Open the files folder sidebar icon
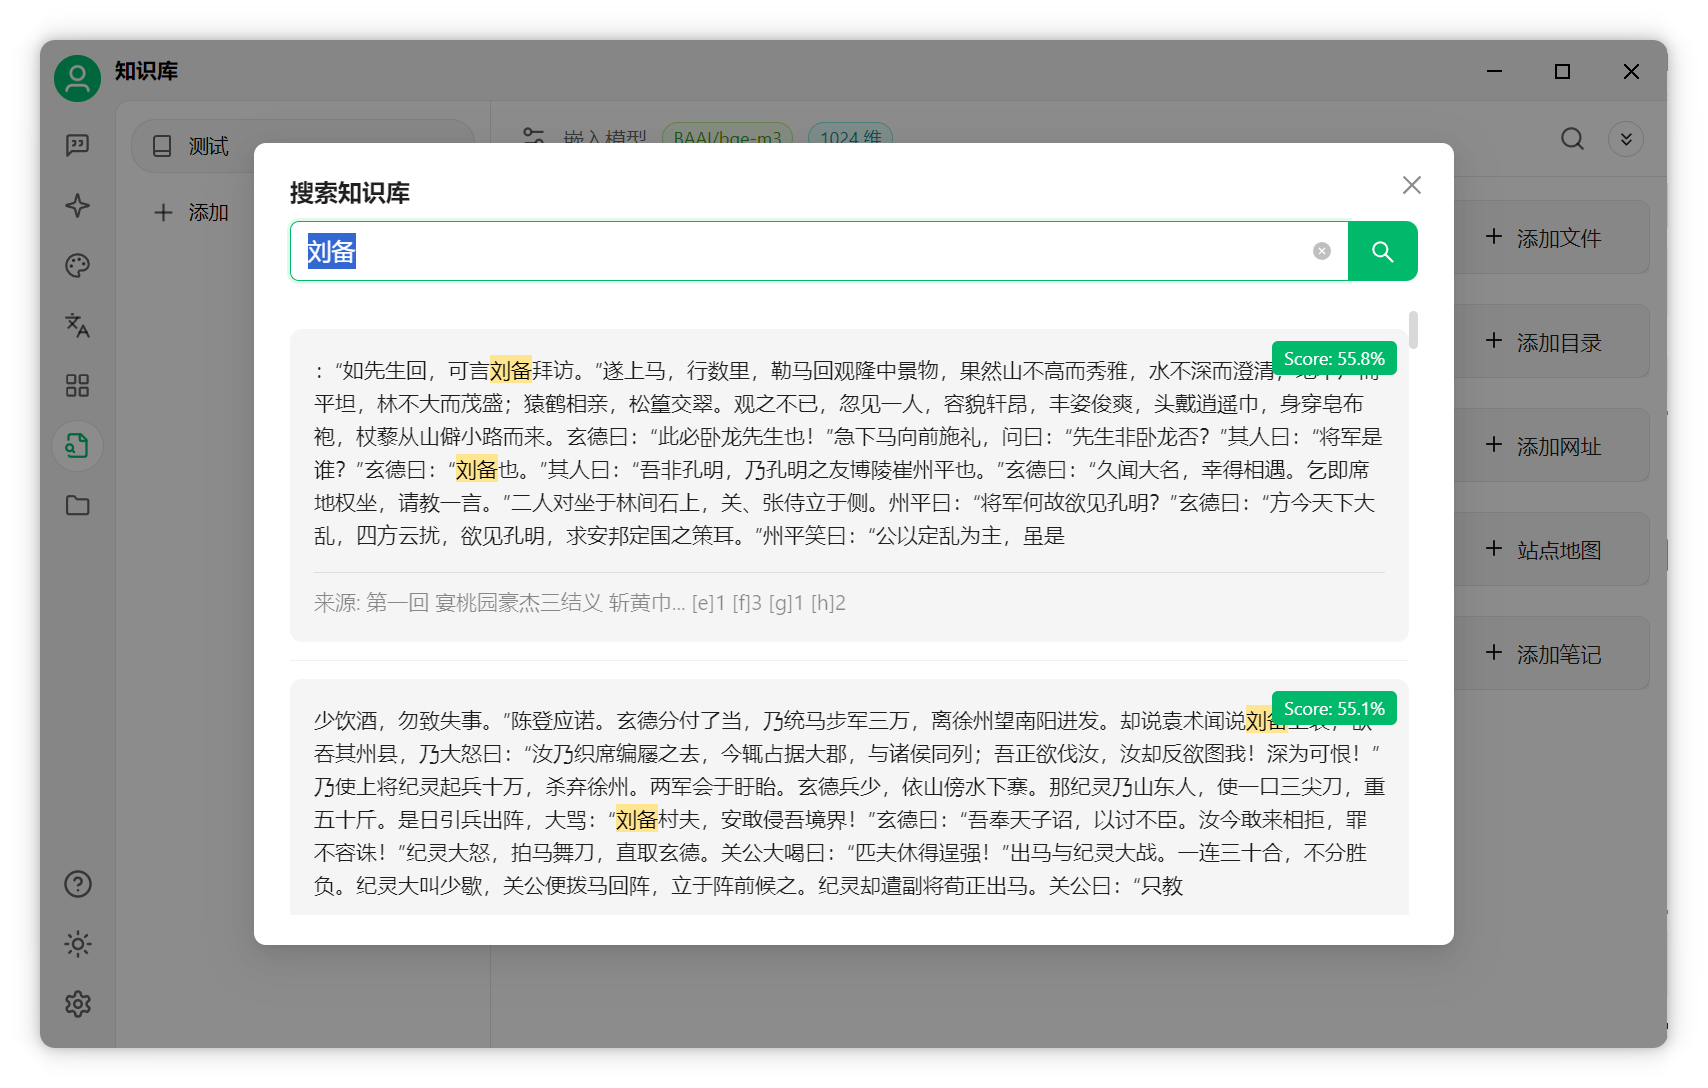 pos(77,506)
